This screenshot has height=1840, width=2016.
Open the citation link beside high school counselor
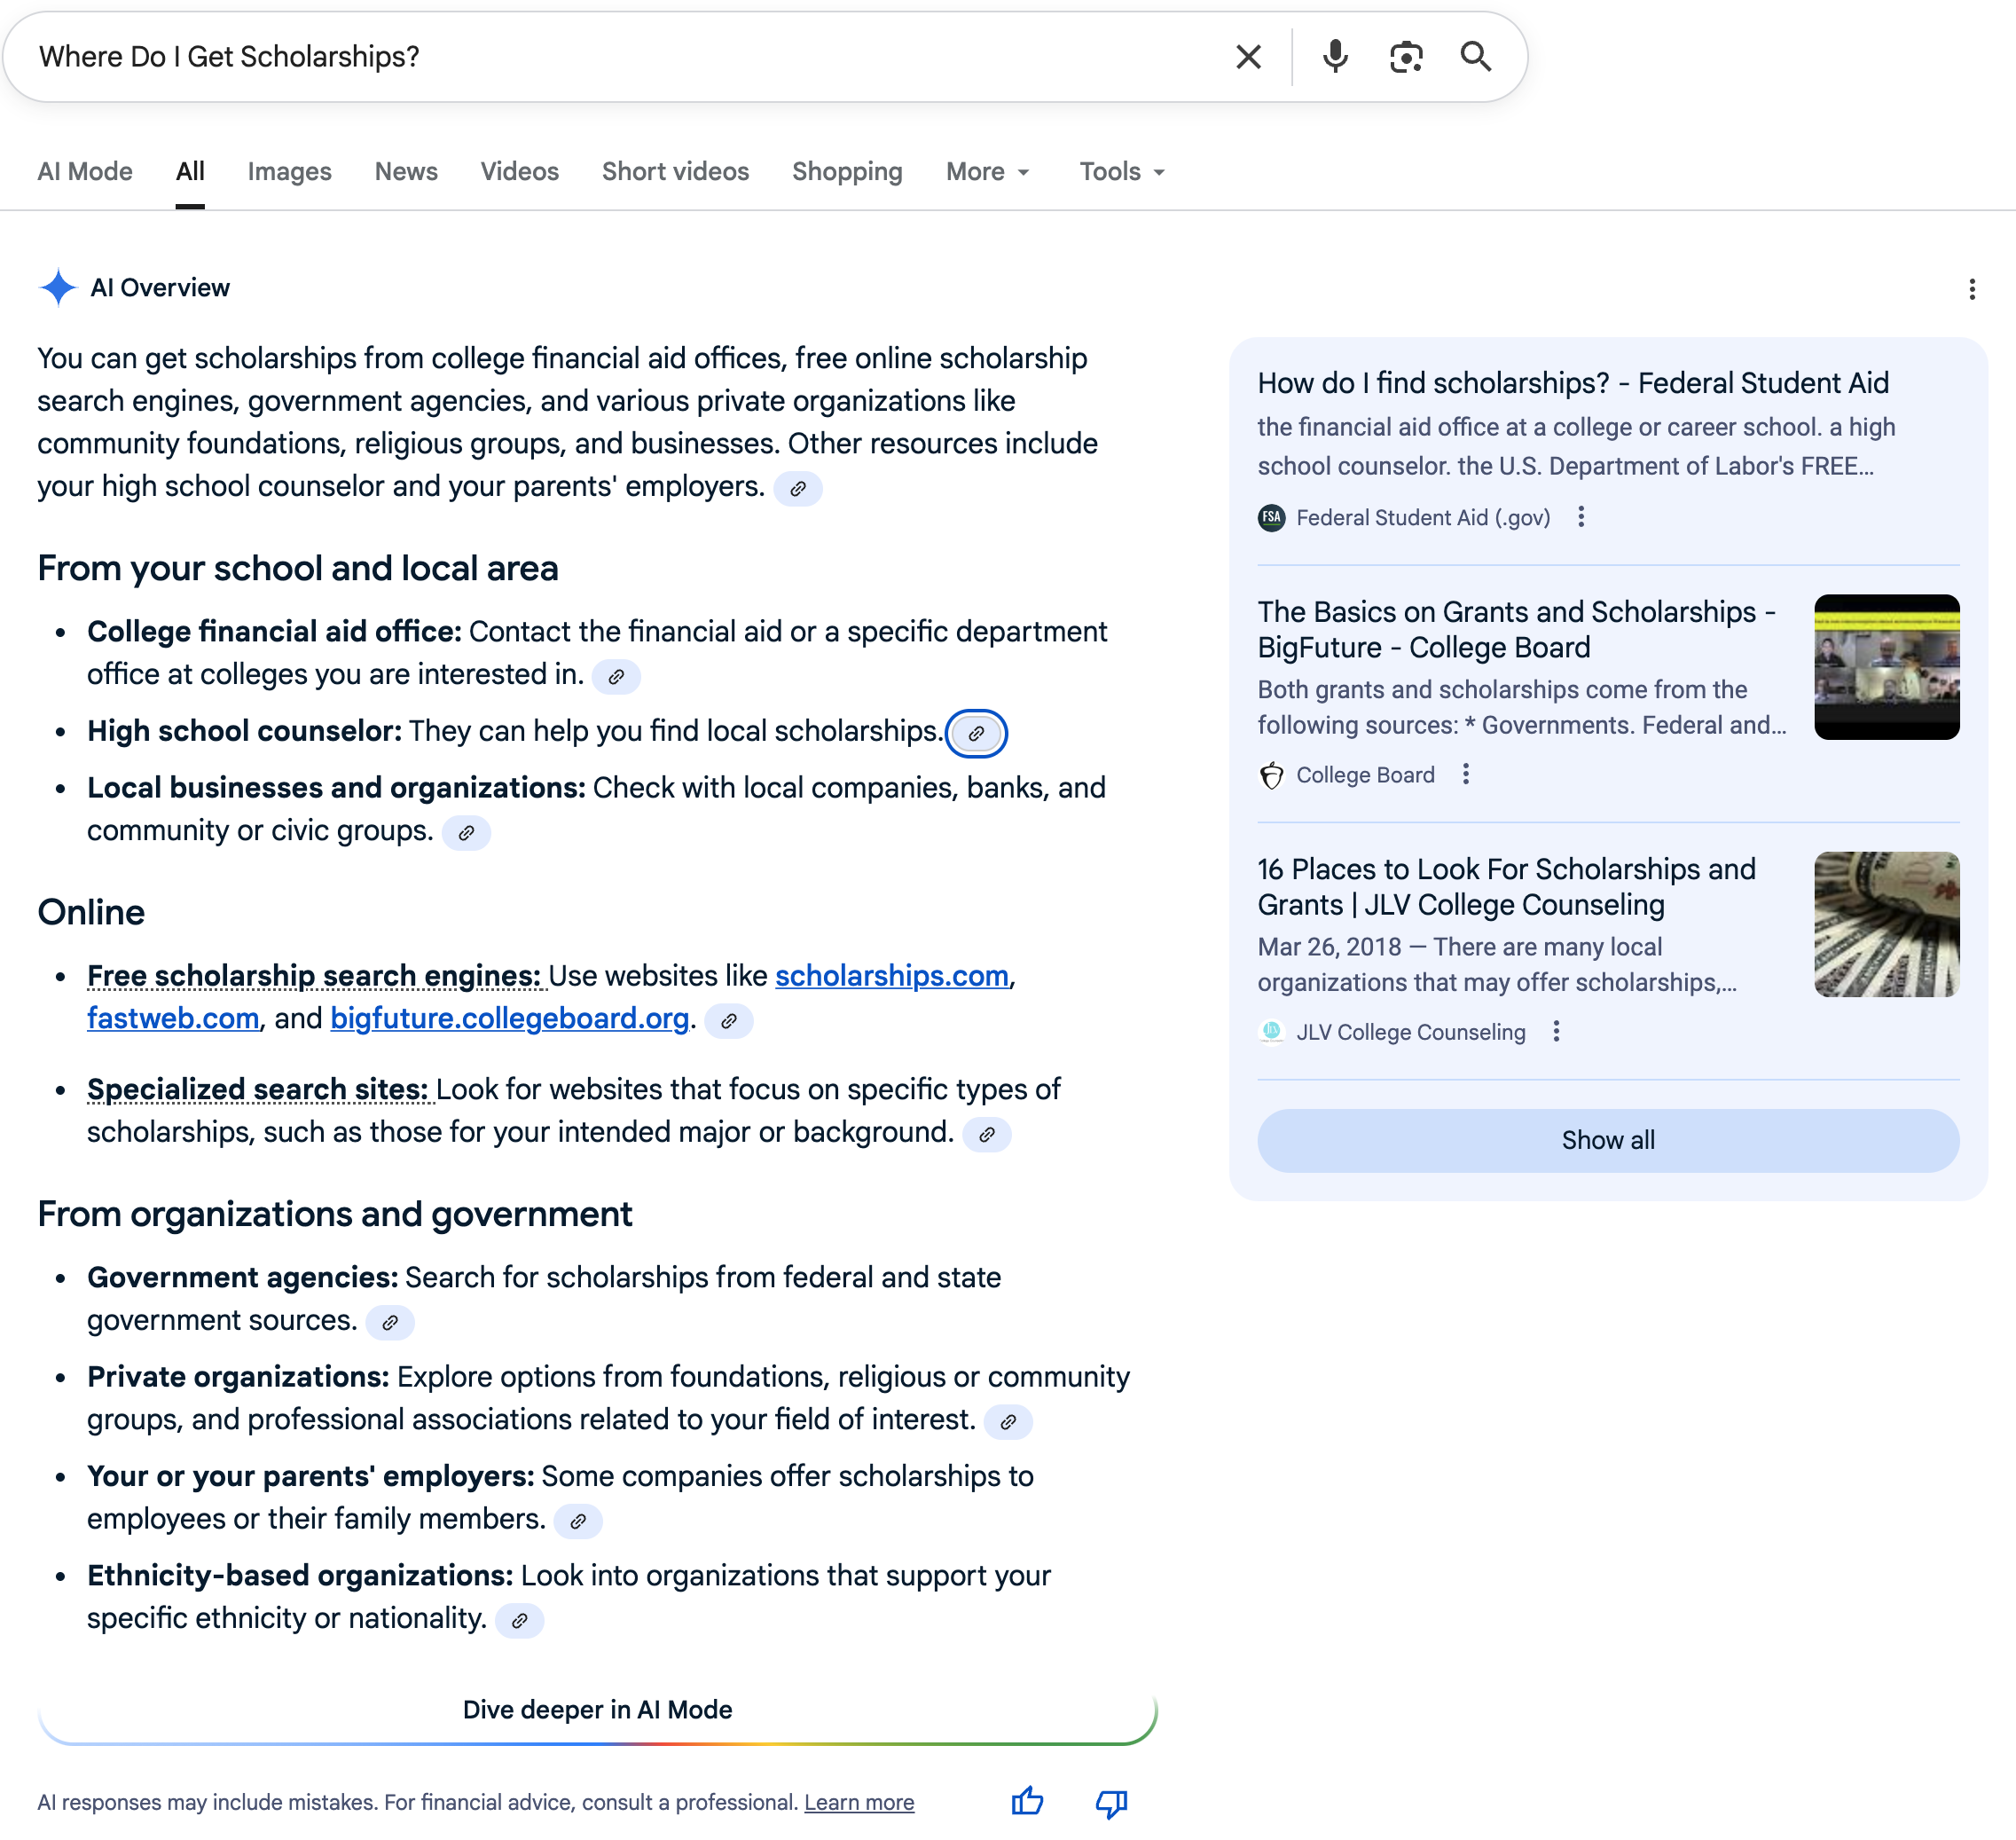[977, 732]
